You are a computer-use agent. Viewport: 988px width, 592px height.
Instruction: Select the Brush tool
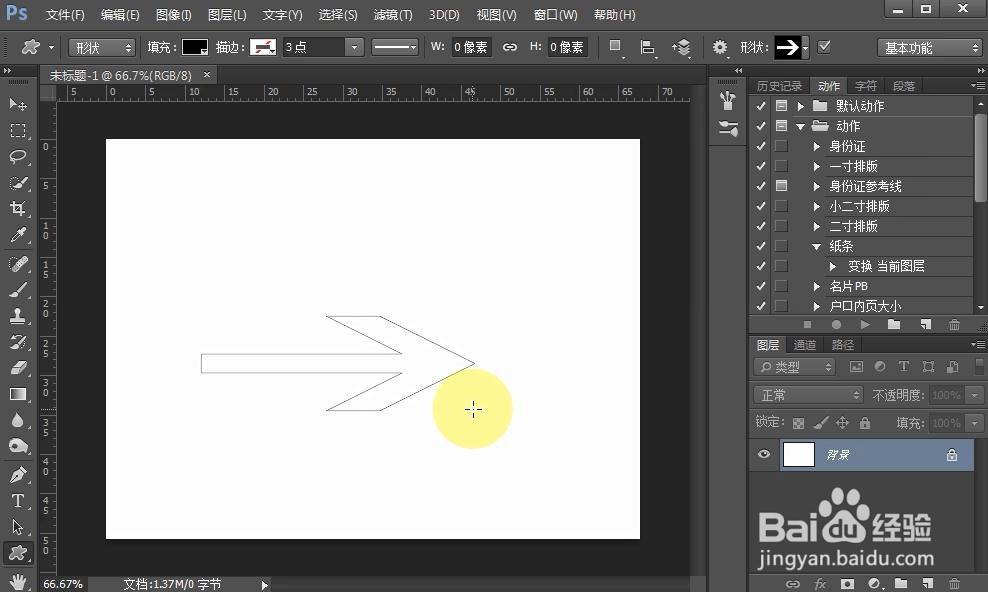coord(18,290)
